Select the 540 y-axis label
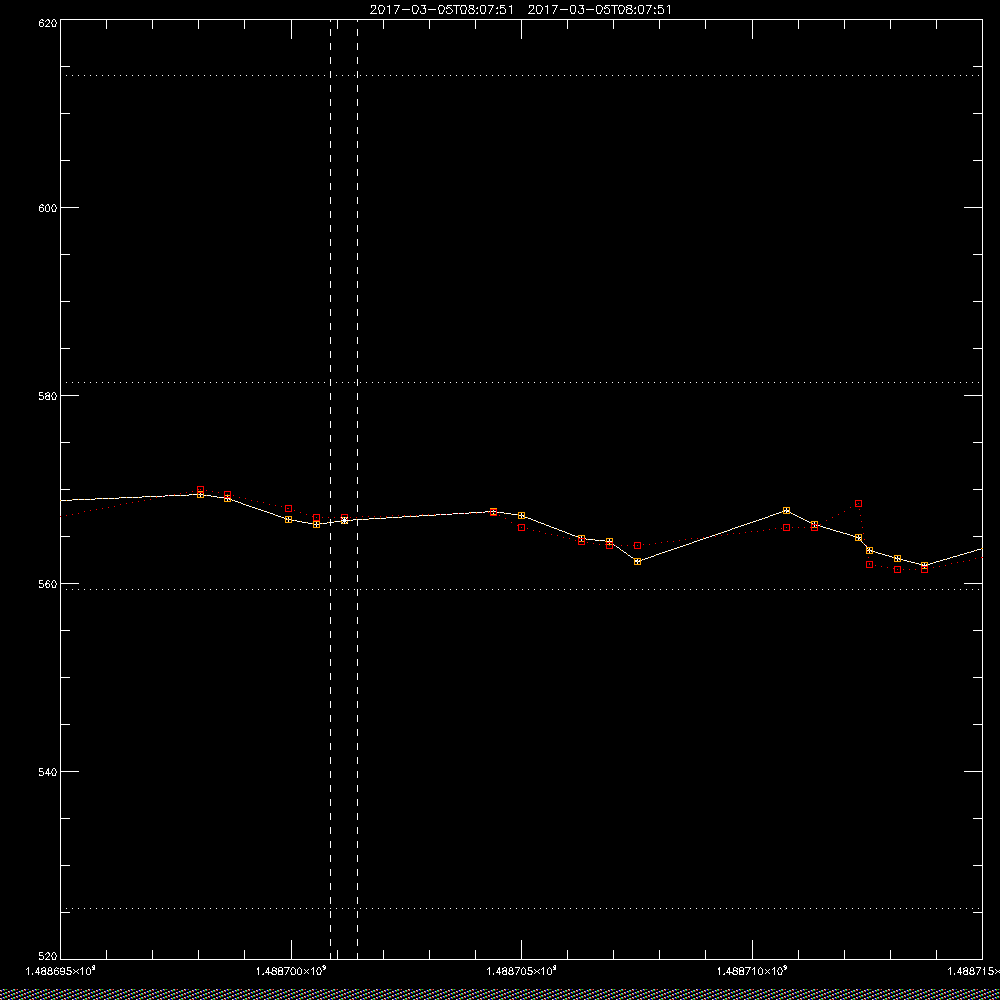The width and height of the screenshot is (1000, 1000). (x=47, y=772)
